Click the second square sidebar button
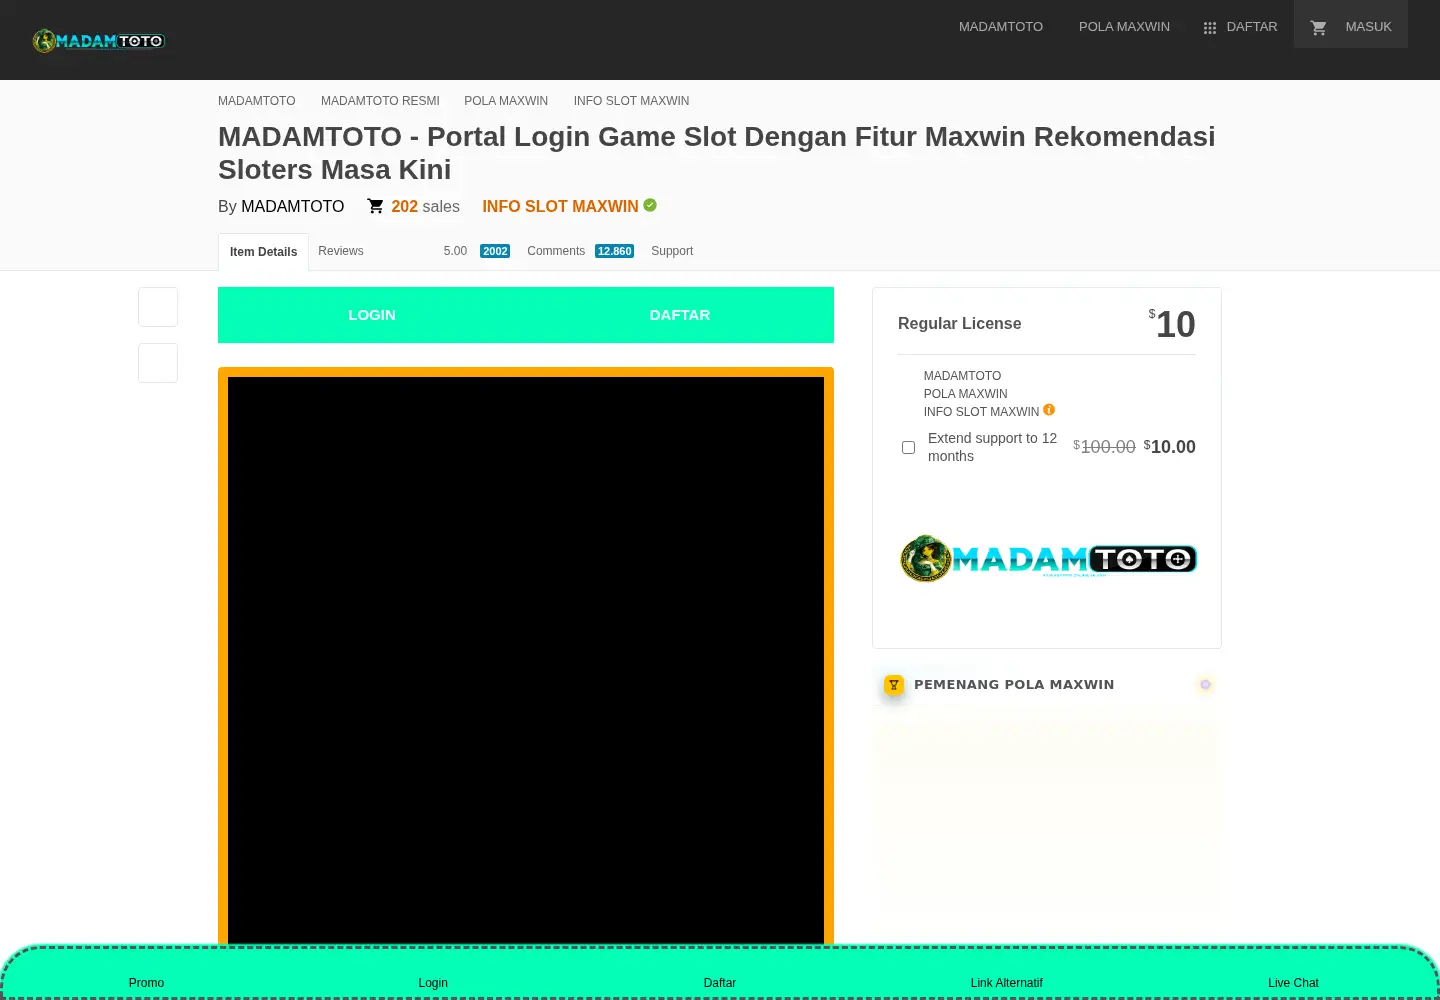This screenshot has width=1440, height=1000. (158, 363)
